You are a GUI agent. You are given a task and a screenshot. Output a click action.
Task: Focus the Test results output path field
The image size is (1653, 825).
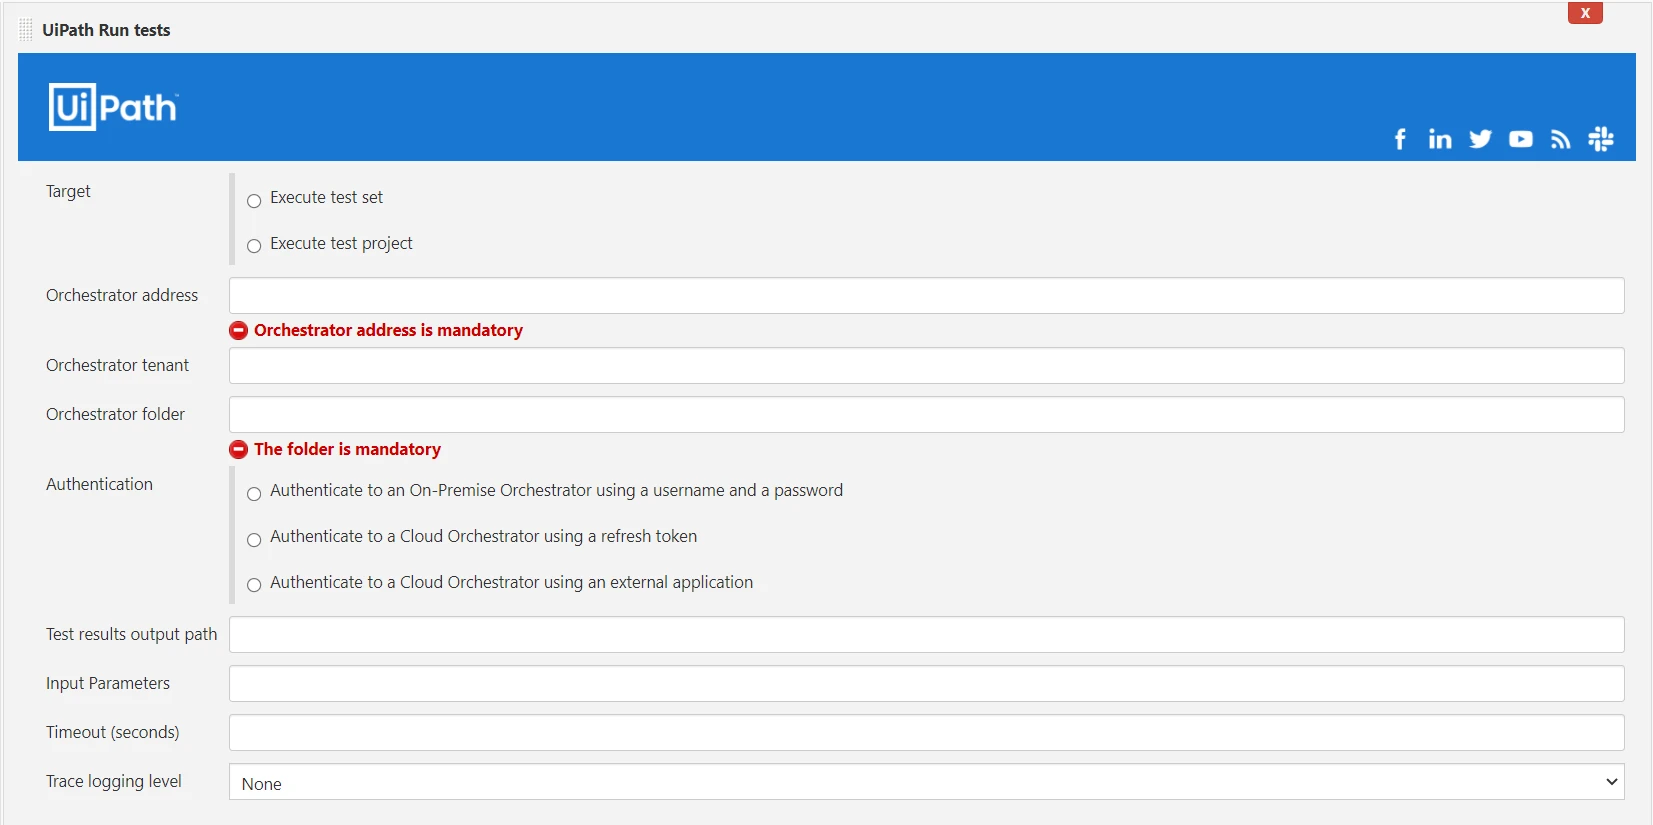click(x=926, y=635)
